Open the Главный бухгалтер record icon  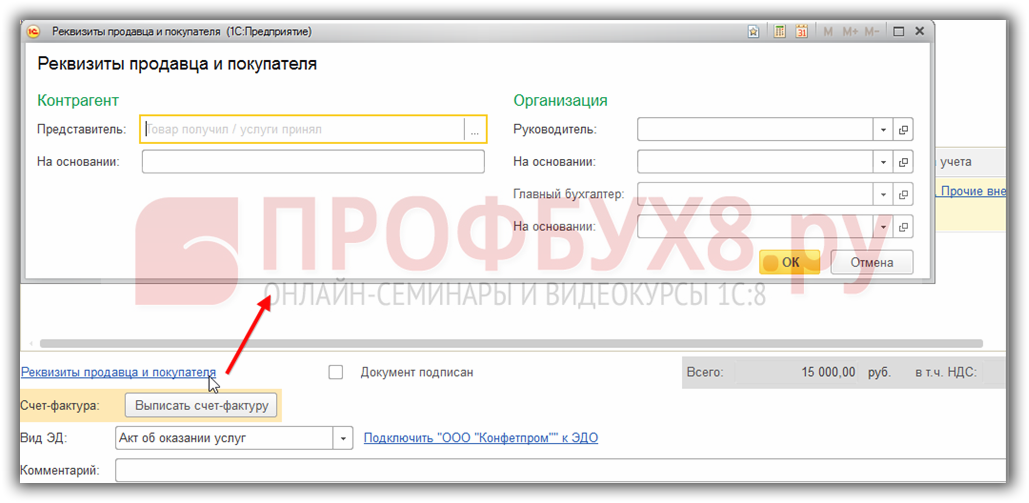coord(904,194)
